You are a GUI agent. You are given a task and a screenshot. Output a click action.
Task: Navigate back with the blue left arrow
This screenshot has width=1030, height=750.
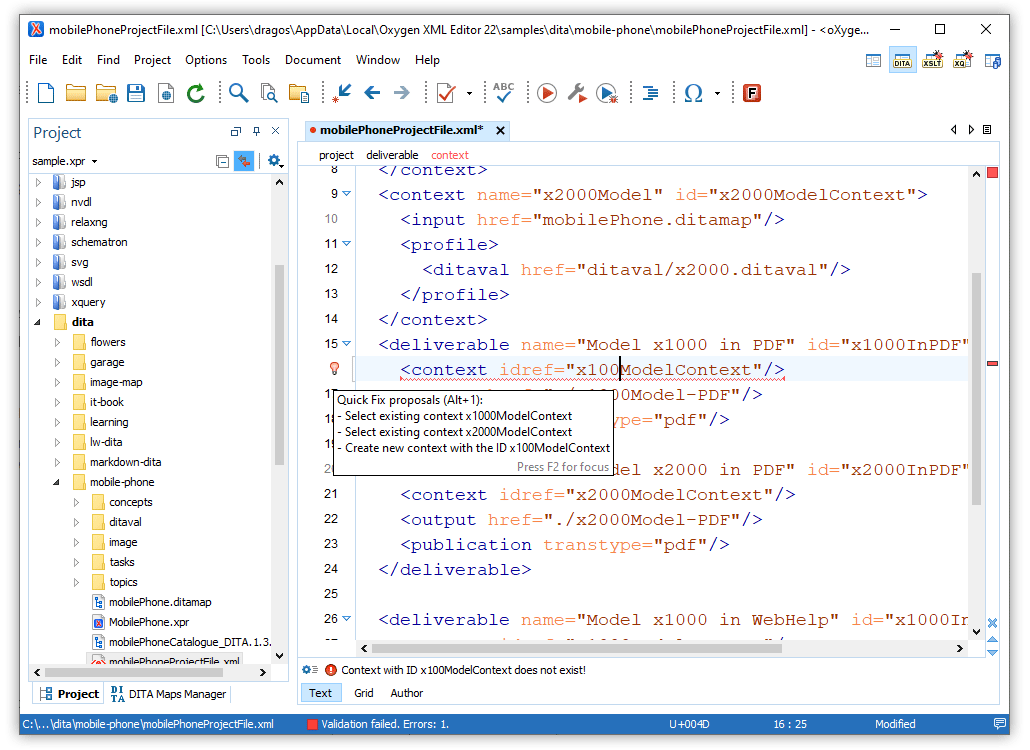point(372,93)
